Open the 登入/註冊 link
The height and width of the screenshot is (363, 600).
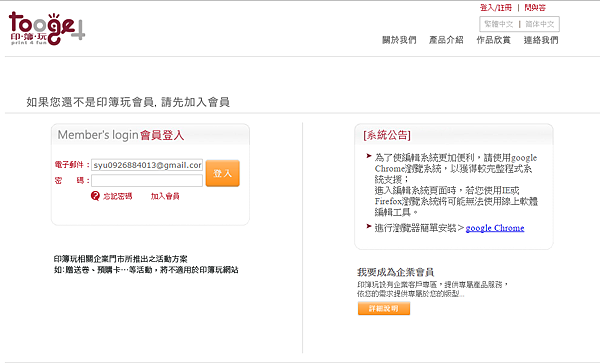pos(496,8)
